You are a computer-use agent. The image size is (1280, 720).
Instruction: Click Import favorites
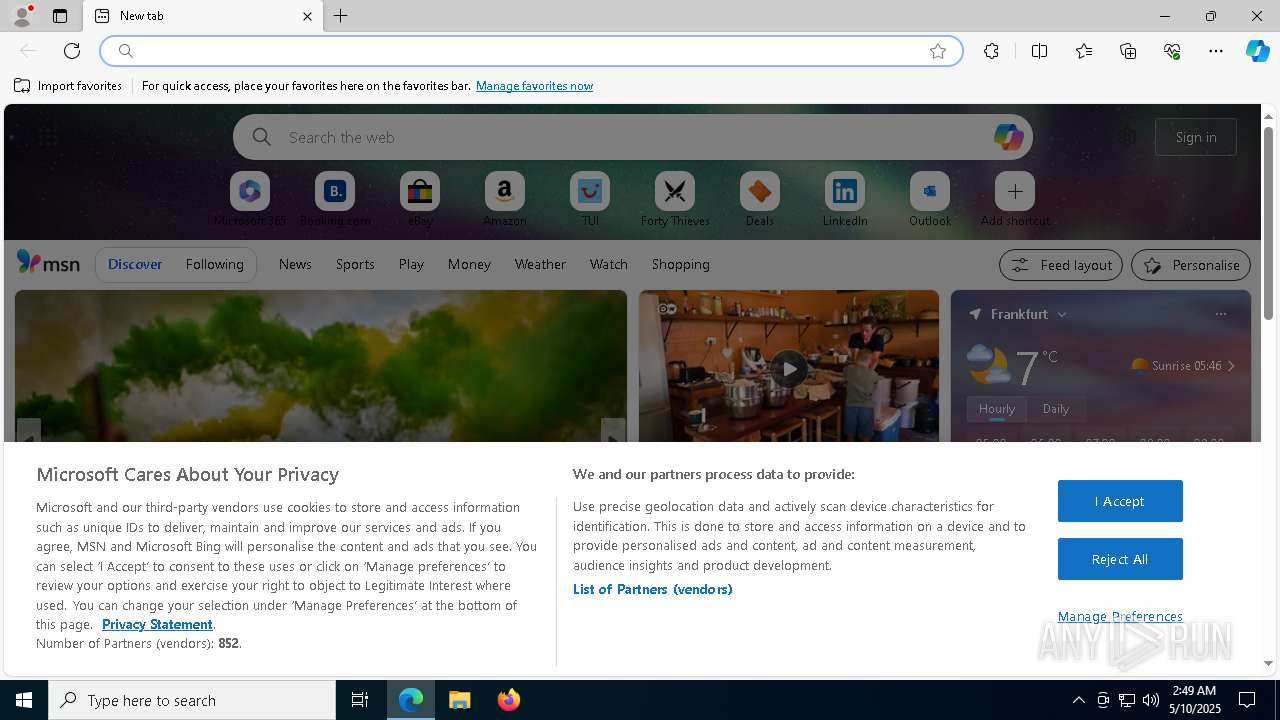click(x=68, y=86)
